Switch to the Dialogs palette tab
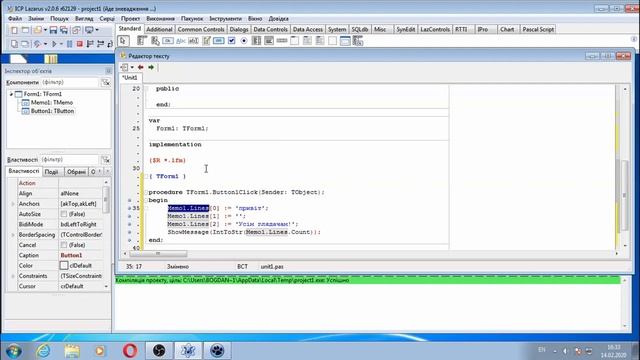This screenshot has width=640, height=360. [x=239, y=29]
